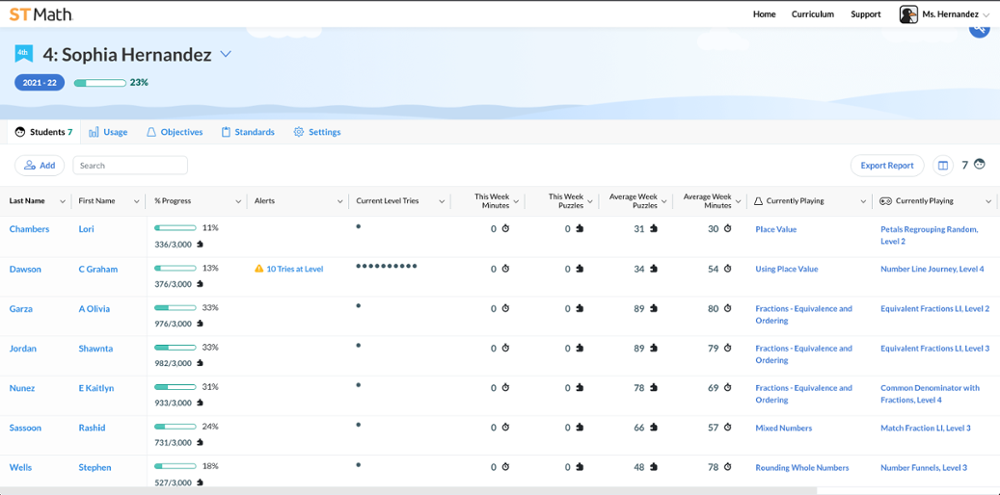1000x495 pixels.
Task: Open the Alerts column dropdown
Action: 340,202
